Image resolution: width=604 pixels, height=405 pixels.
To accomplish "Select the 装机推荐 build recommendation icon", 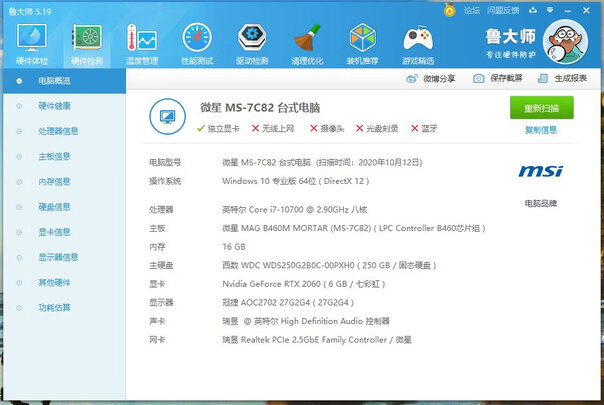I will [x=362, y=42].
